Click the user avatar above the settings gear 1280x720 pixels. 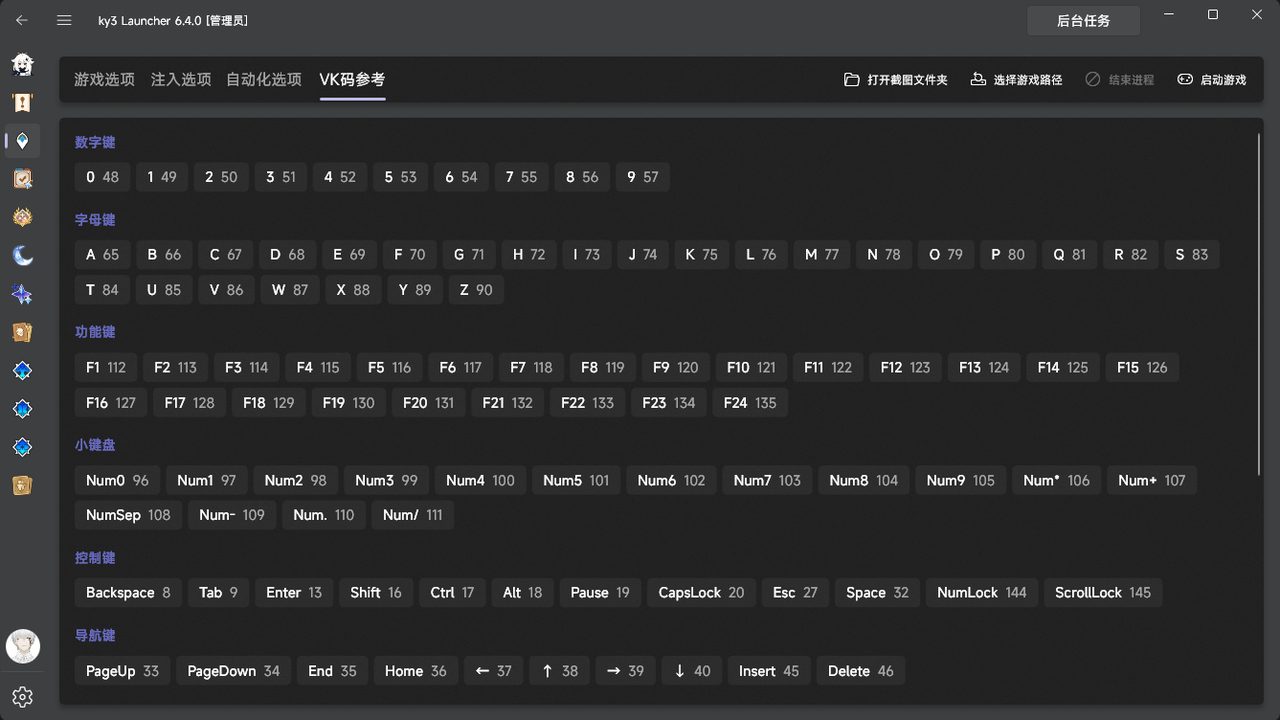coord(22,647)
